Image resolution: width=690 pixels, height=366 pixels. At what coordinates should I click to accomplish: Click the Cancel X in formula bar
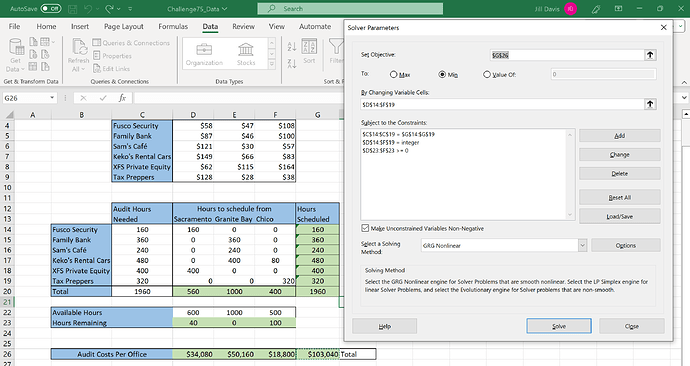[83, 98]
